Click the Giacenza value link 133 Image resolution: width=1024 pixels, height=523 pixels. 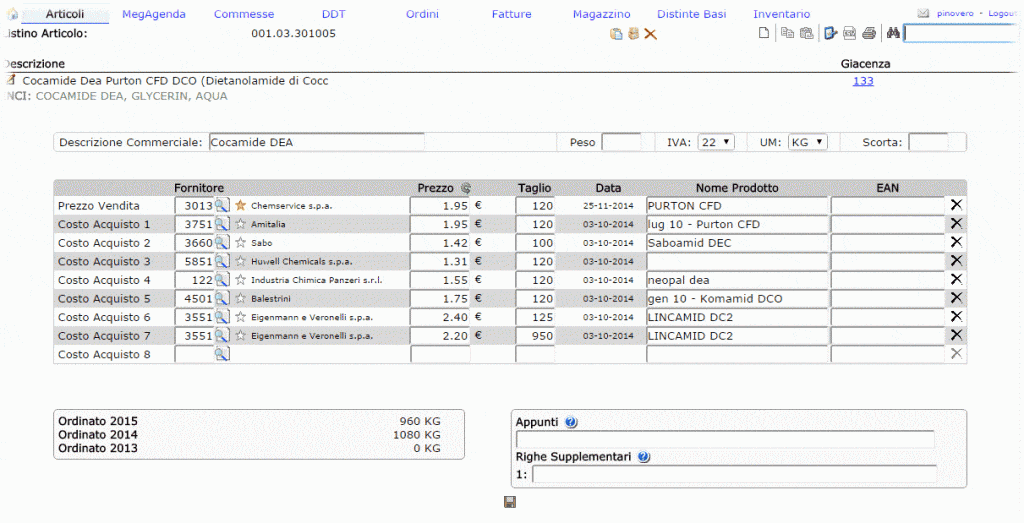point(863,81)
